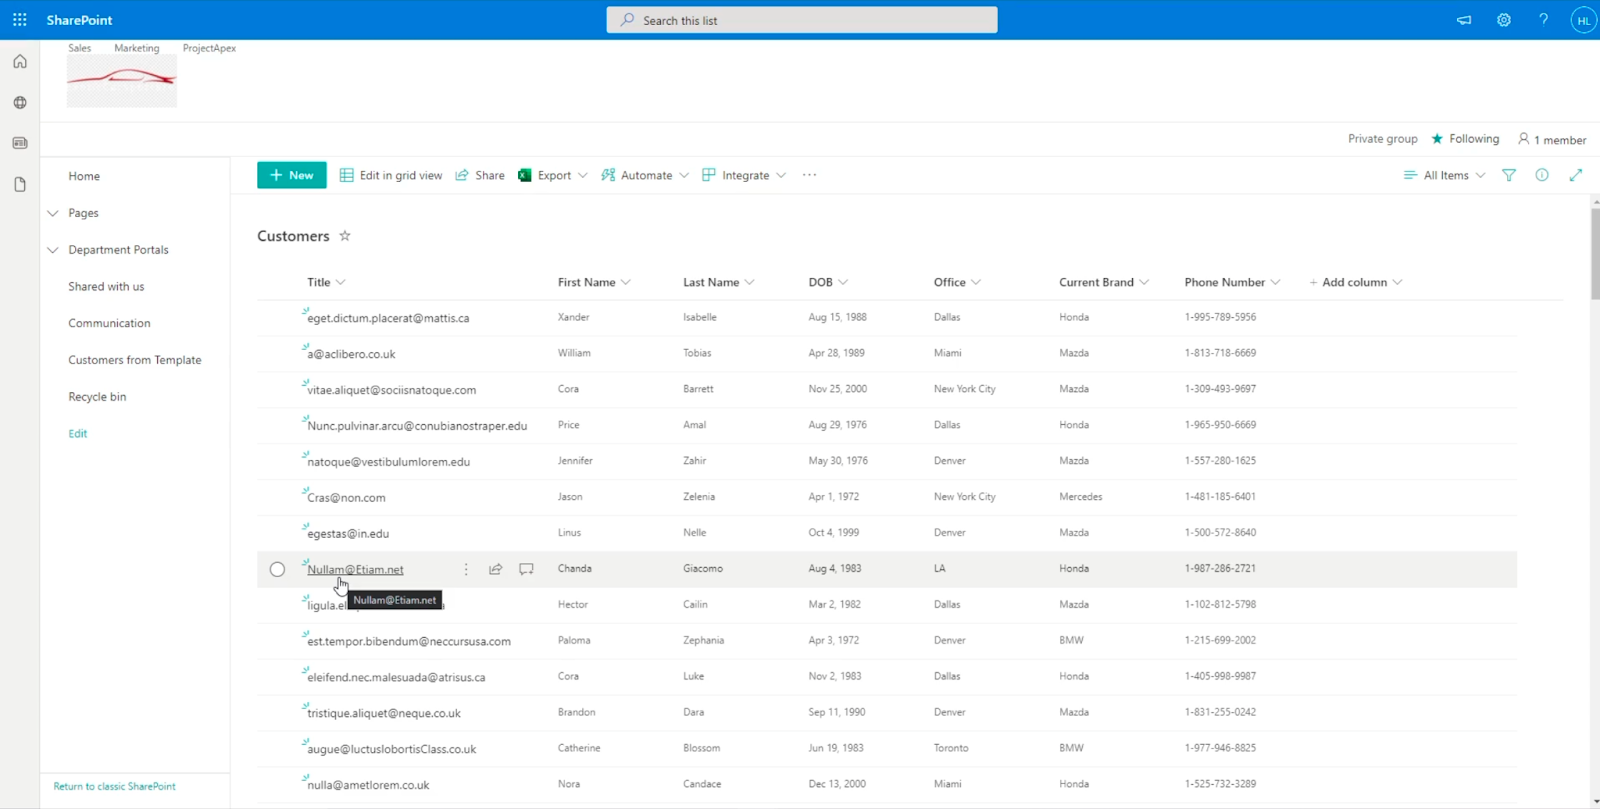The height and width of the screenshot is (809, 1600).
Task: Open the settings gear icon
Action: coord(1503,20)
